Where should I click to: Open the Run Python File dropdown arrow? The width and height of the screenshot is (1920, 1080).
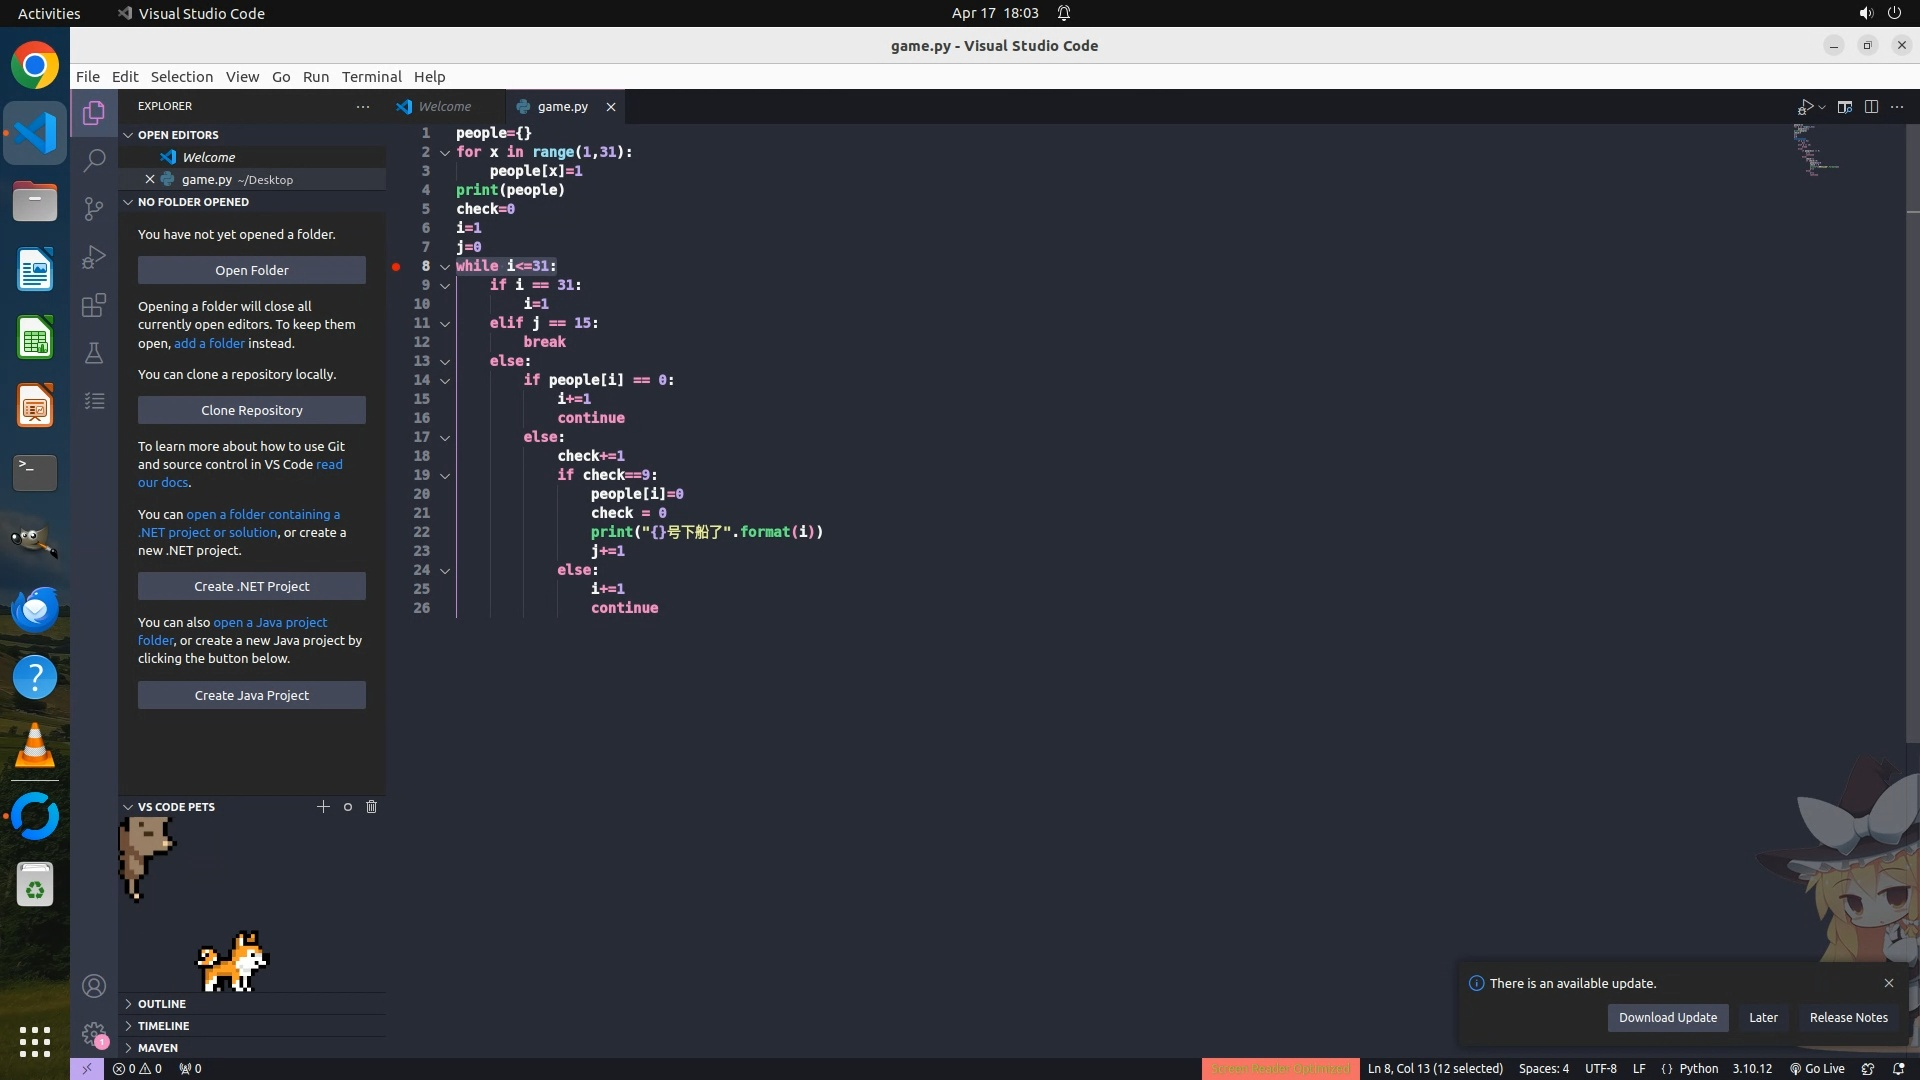(x=1822, y=107)
